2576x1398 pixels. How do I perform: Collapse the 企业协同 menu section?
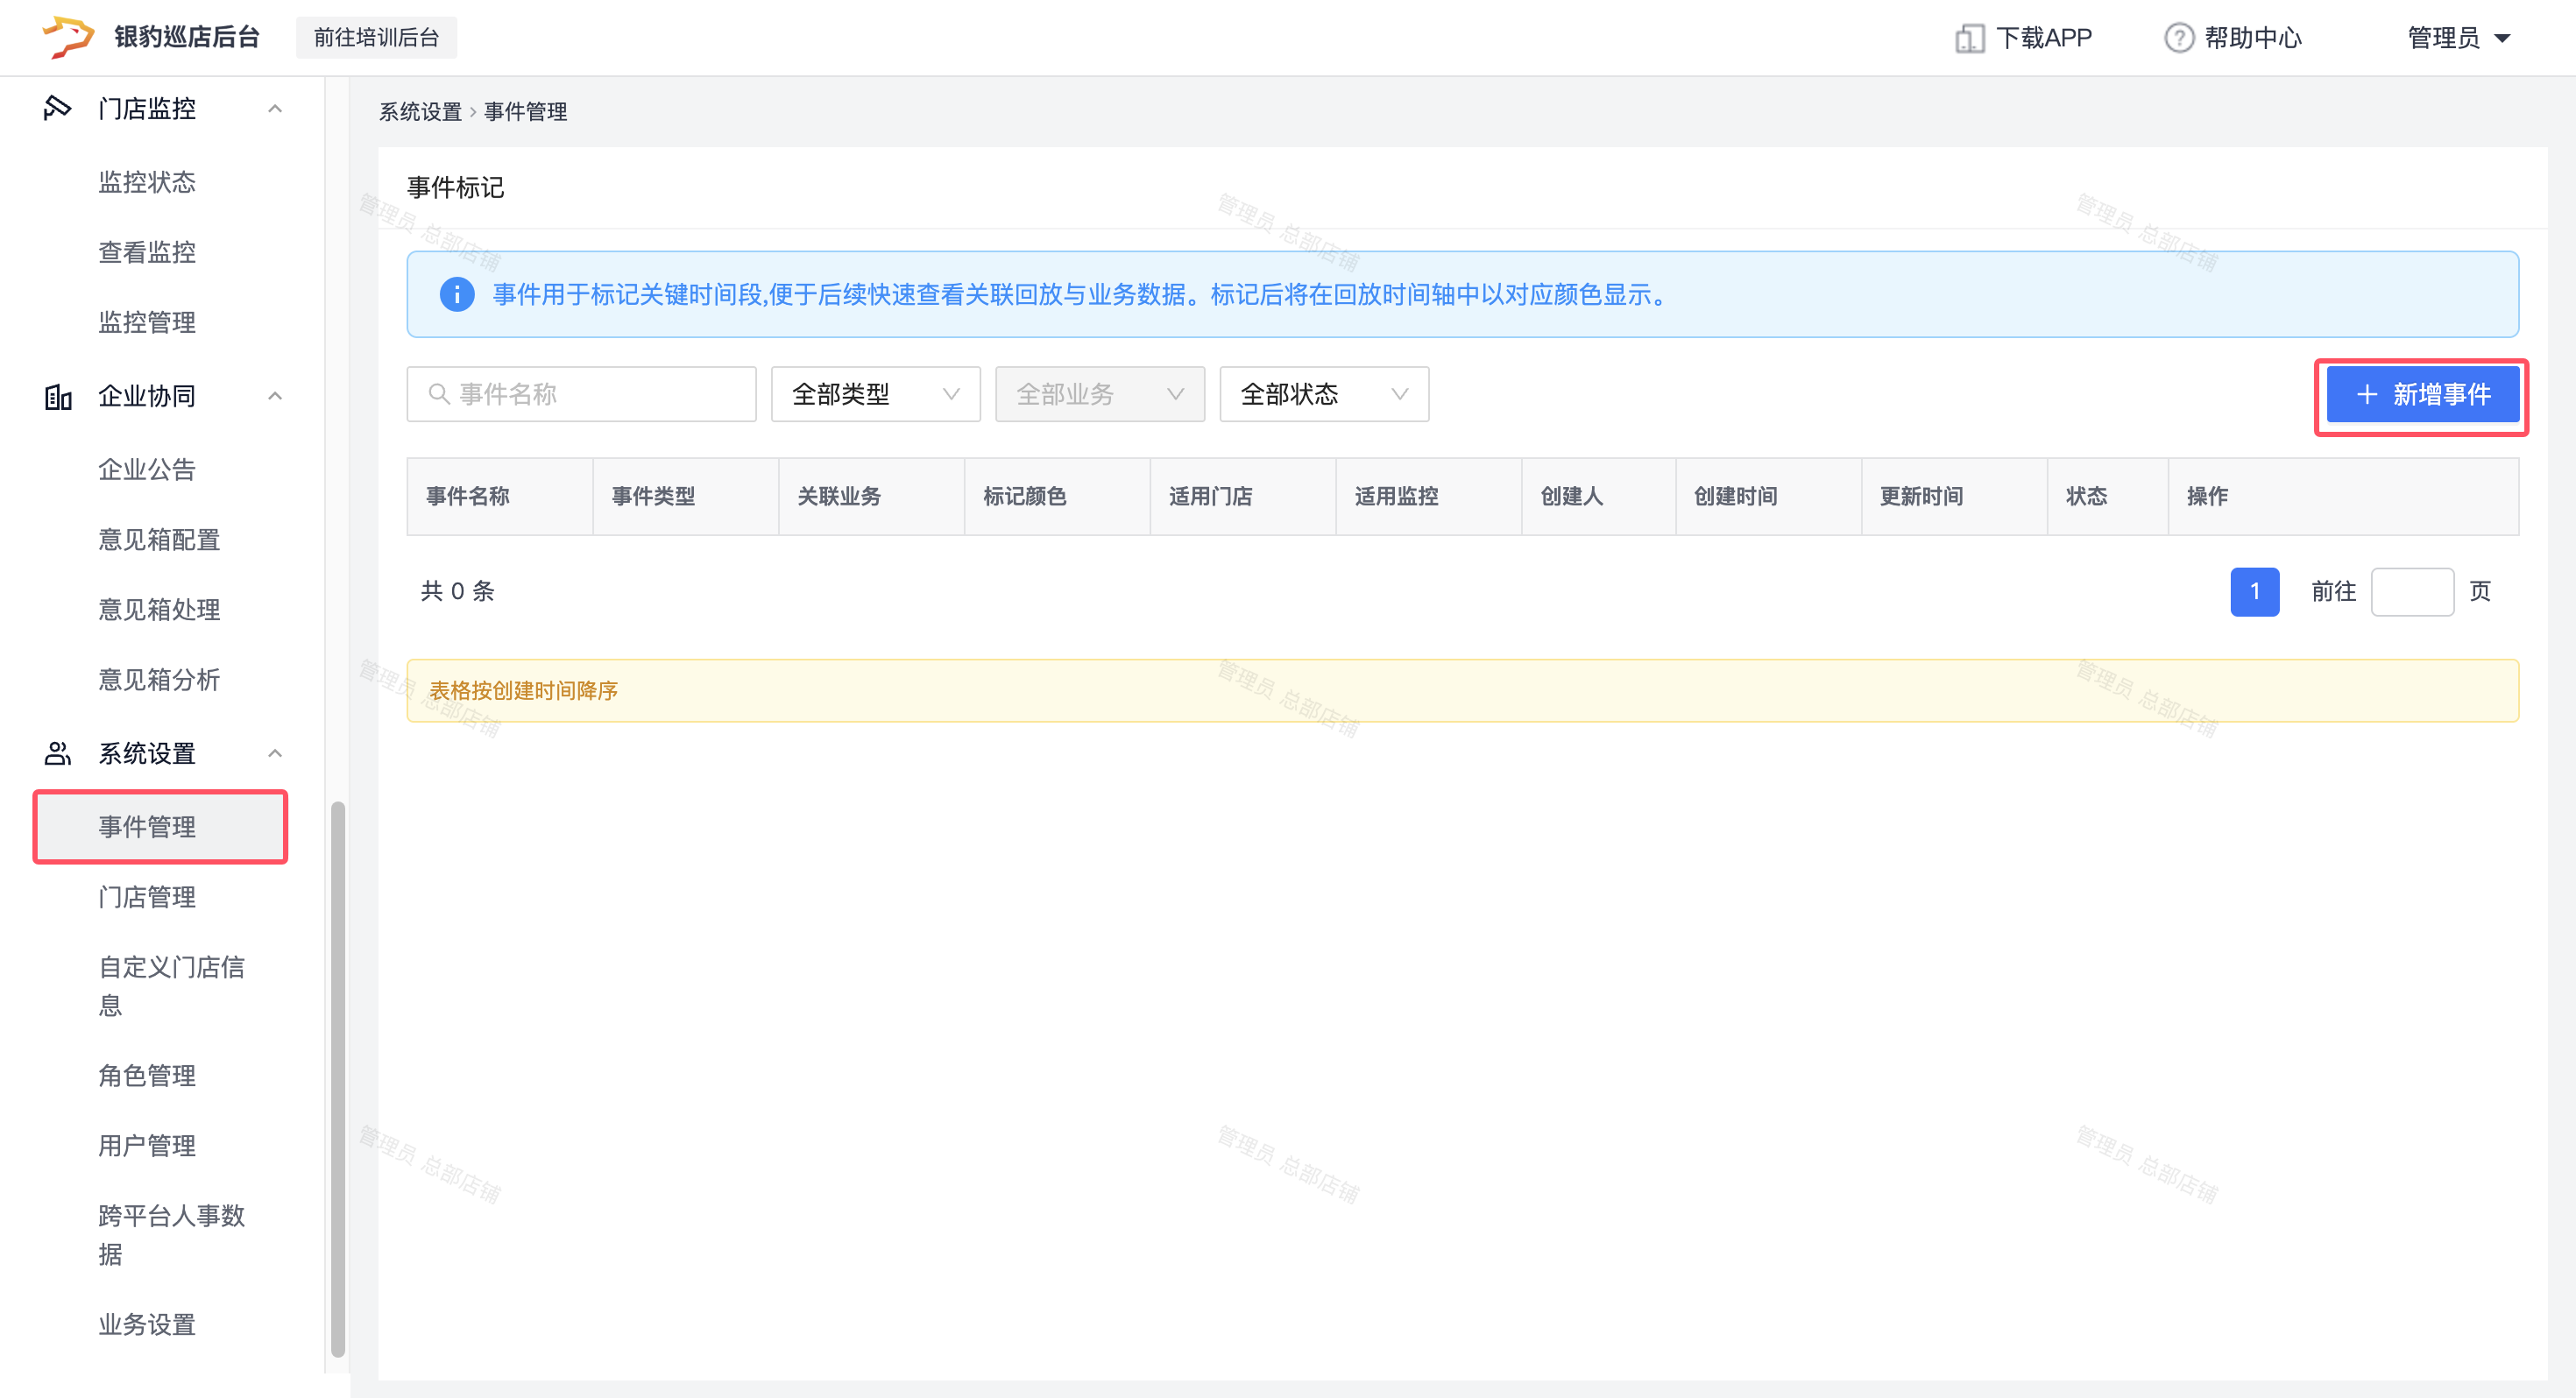point(275,396)
